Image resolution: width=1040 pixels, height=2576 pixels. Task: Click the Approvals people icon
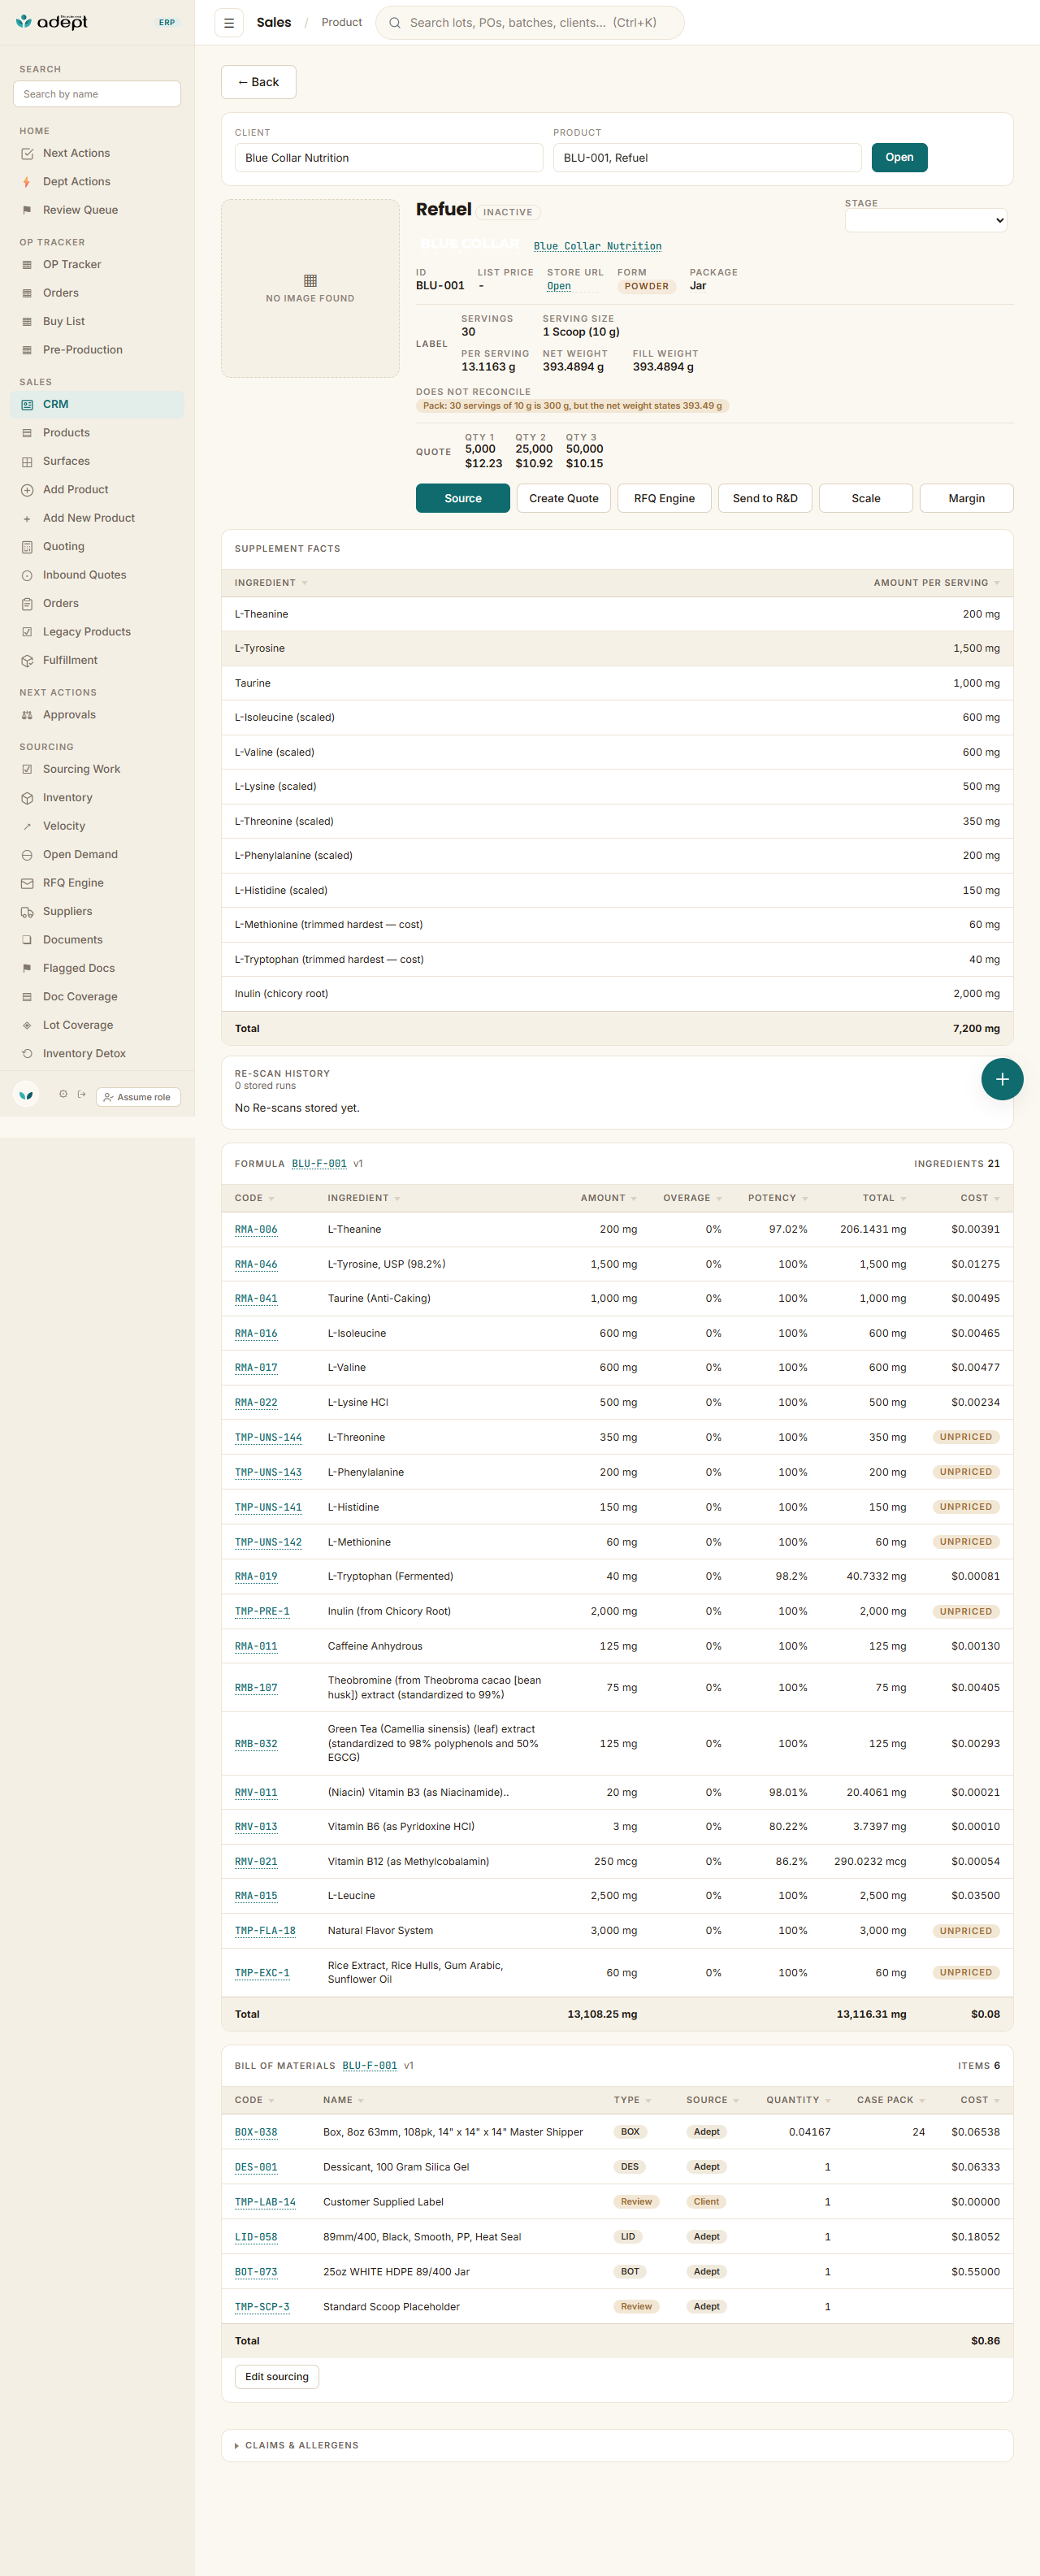(x=27, y=715)
